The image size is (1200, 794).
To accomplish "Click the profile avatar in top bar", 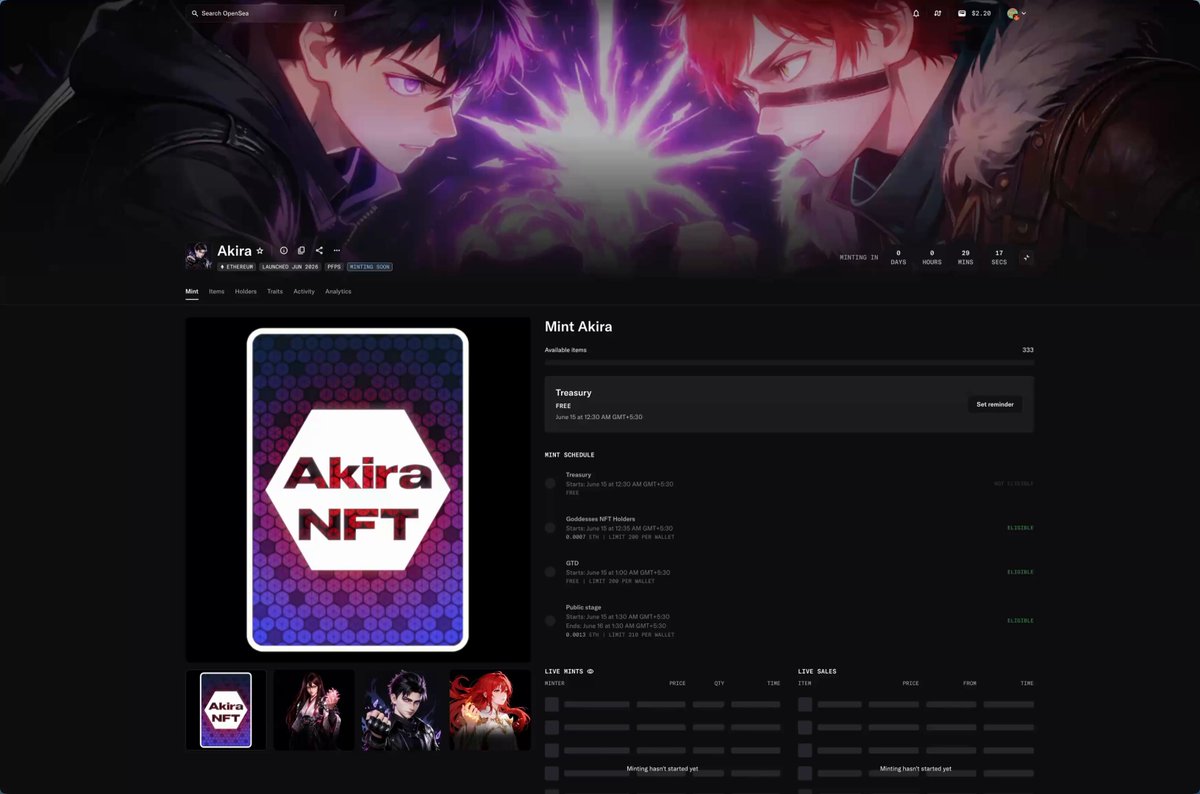I will (x=1013, y=13).
